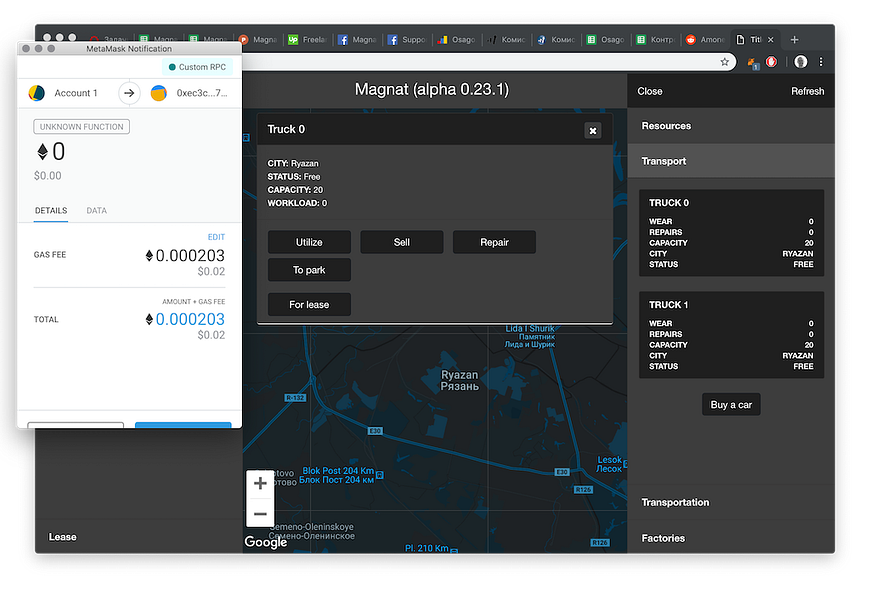The height and width of the screenshot is (600, 870).
Task: Zoom in on the map
Action: click(x=260, y=483)
